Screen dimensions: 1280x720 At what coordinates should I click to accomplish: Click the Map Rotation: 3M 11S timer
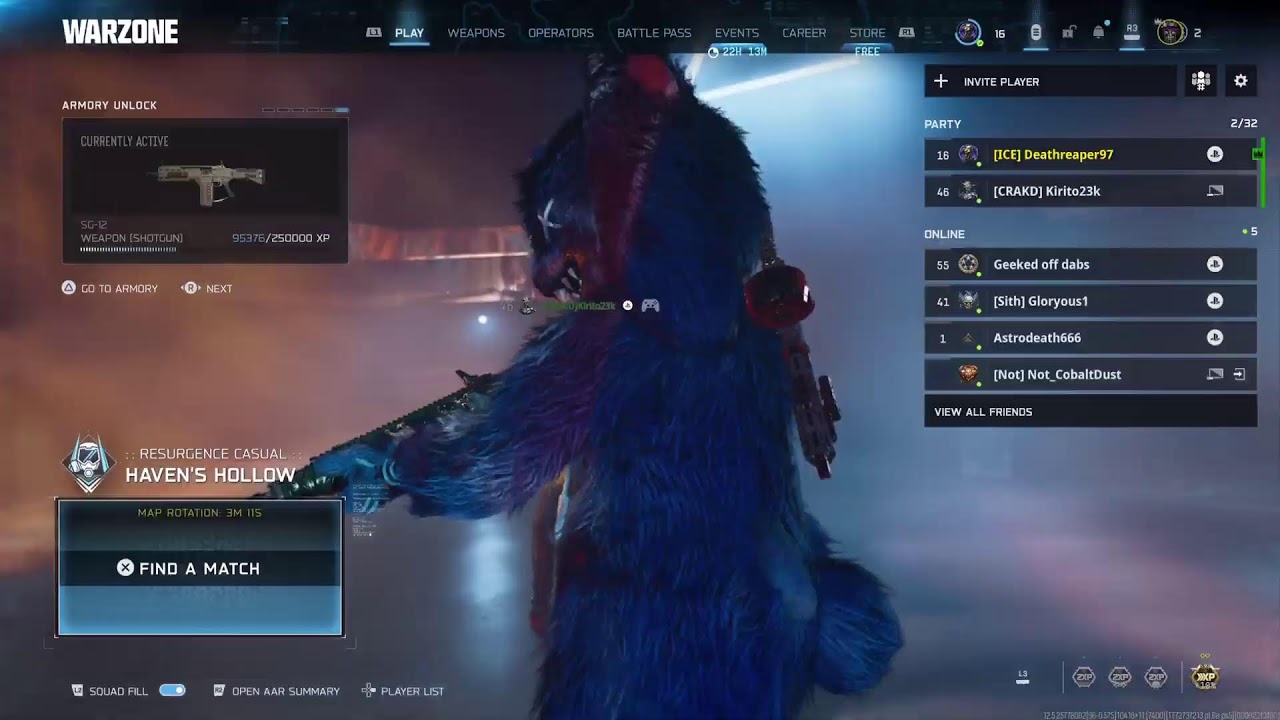click(200, 513)
